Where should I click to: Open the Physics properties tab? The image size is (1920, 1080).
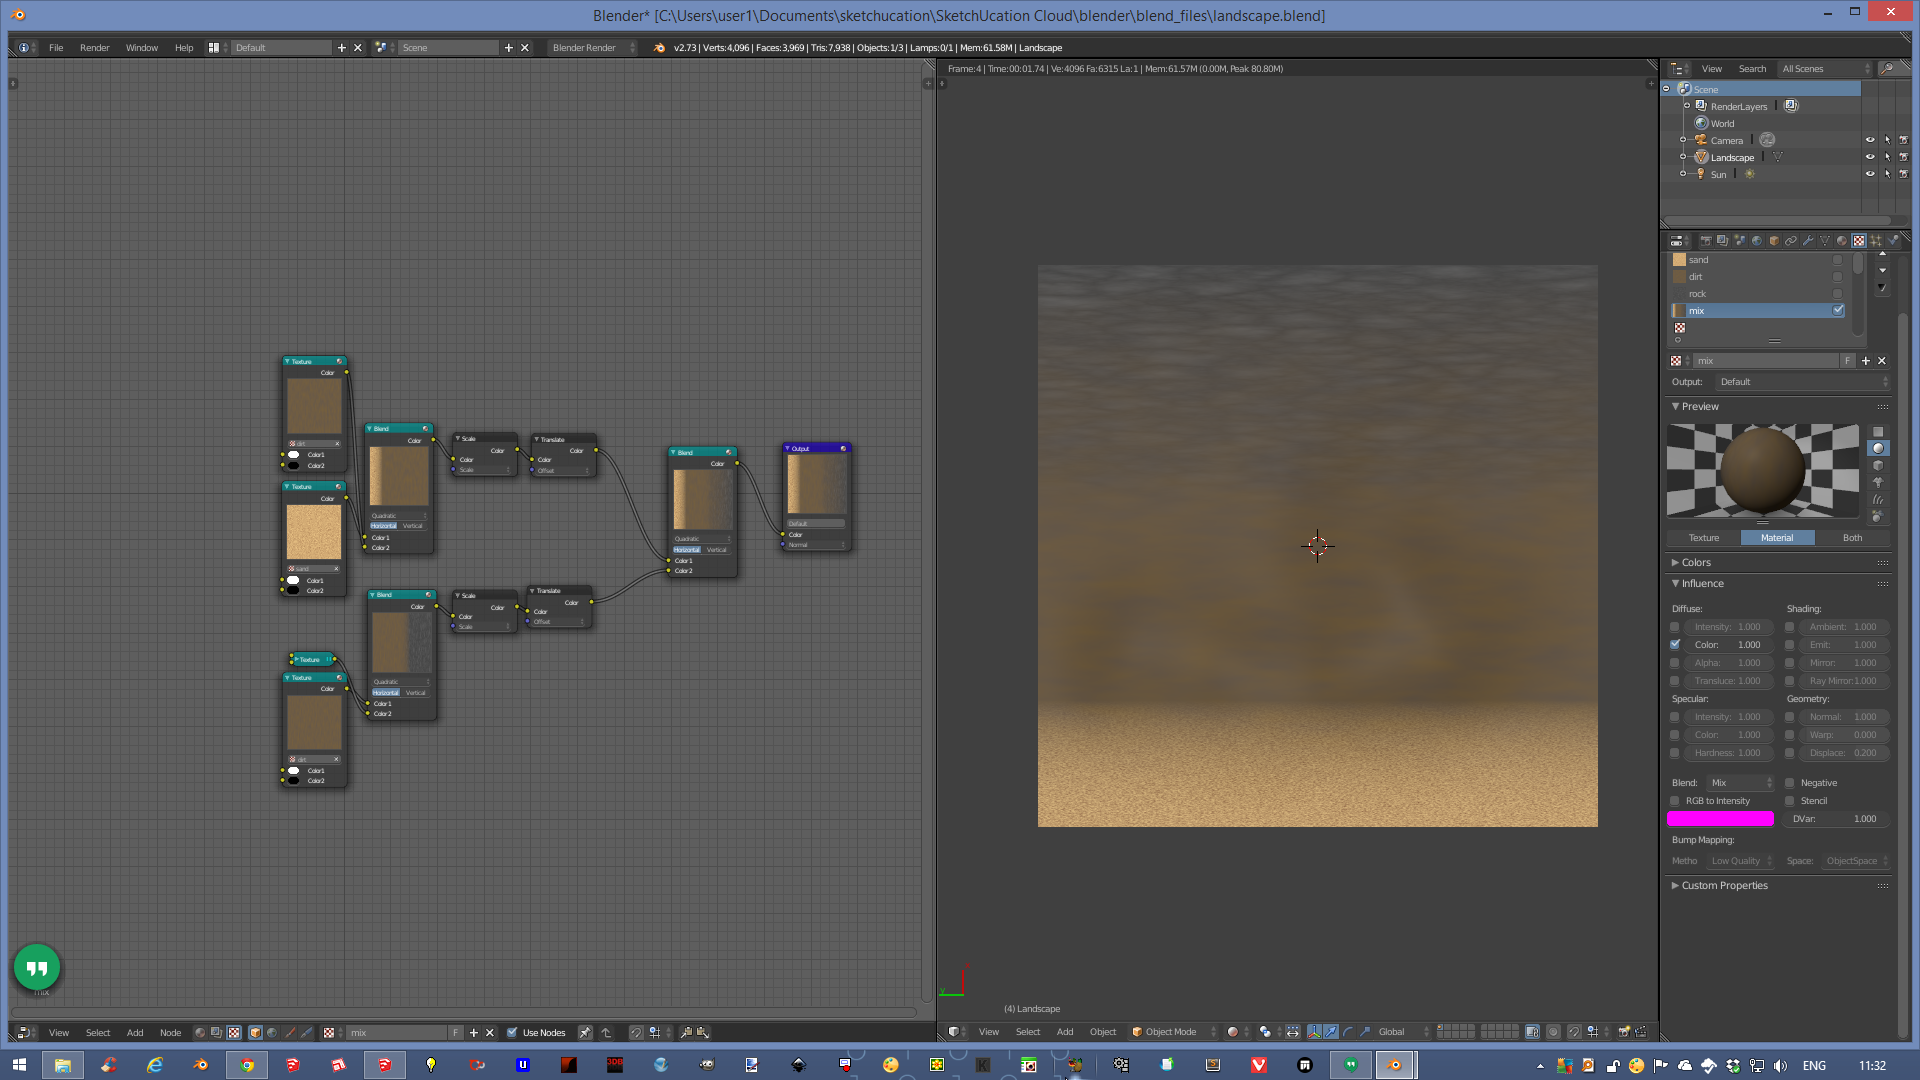point(1892,241)
